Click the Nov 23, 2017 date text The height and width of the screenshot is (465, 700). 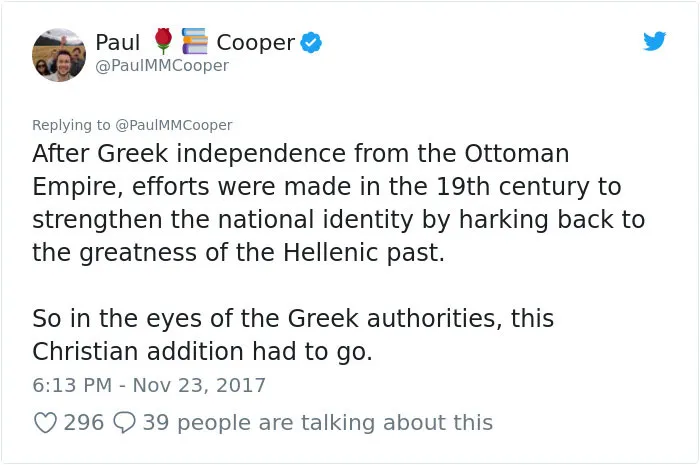[200, 385]
